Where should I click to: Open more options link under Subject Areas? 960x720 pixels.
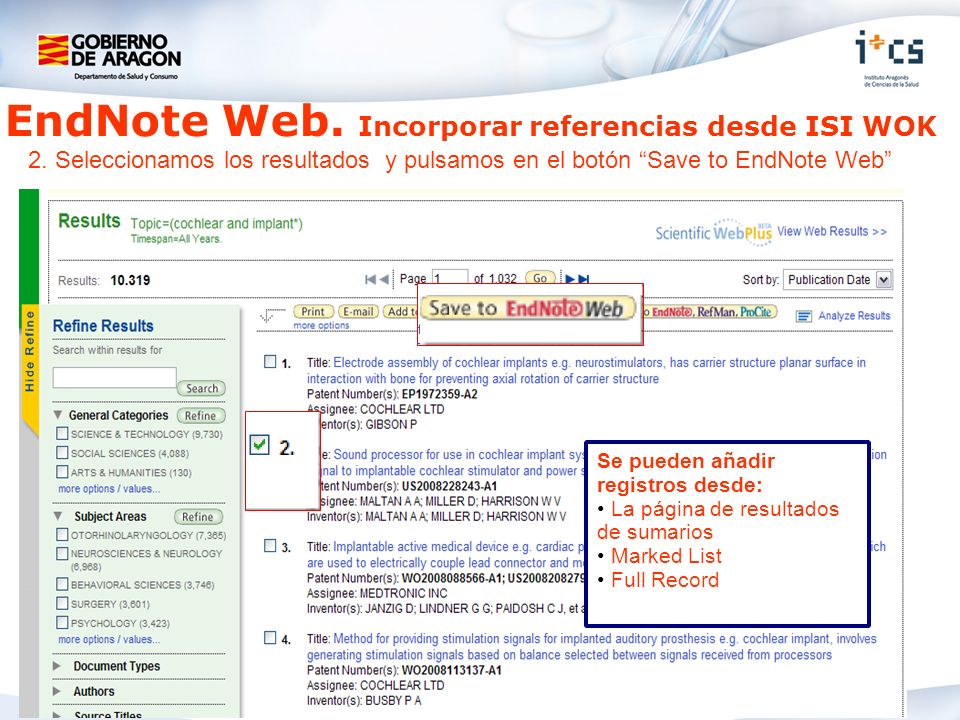[x=109, y=639]
